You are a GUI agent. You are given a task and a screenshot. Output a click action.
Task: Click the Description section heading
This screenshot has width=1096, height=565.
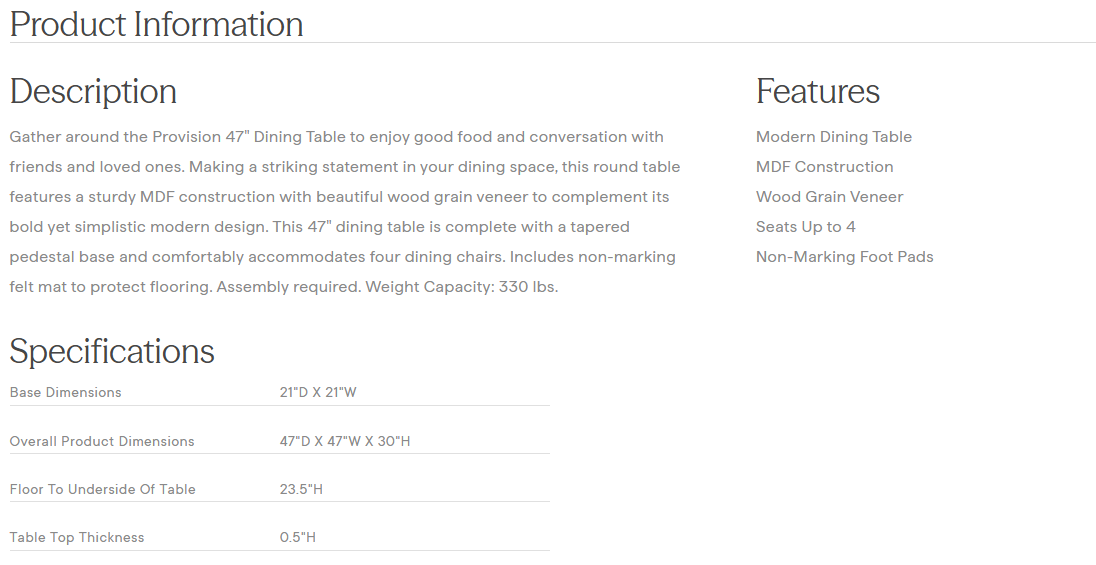tap(93, 91)
